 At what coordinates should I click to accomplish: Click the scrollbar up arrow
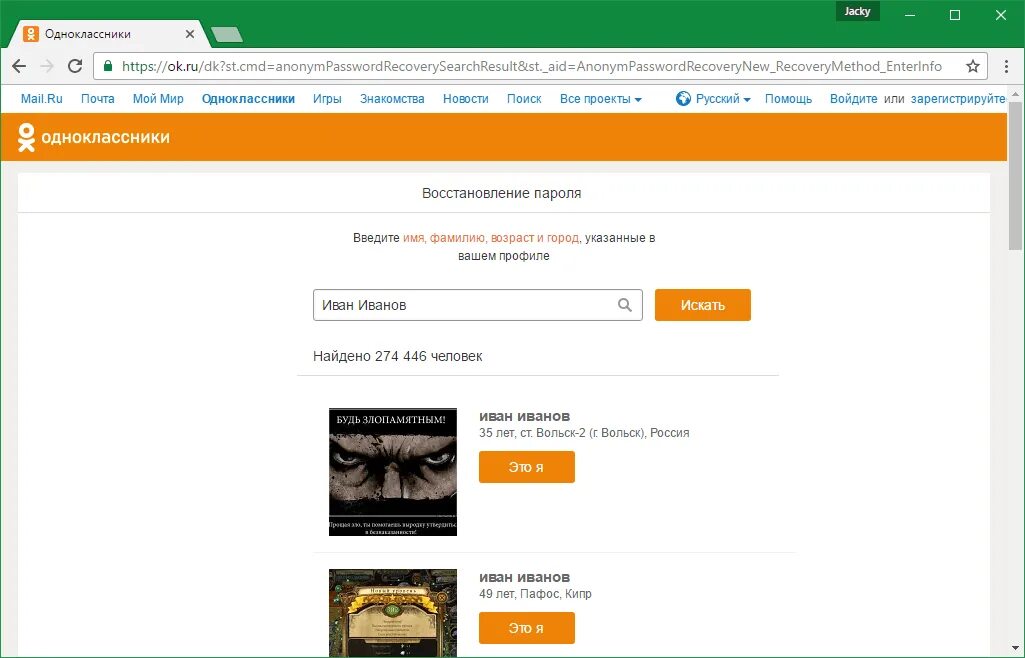click(x=1015, y=93)
